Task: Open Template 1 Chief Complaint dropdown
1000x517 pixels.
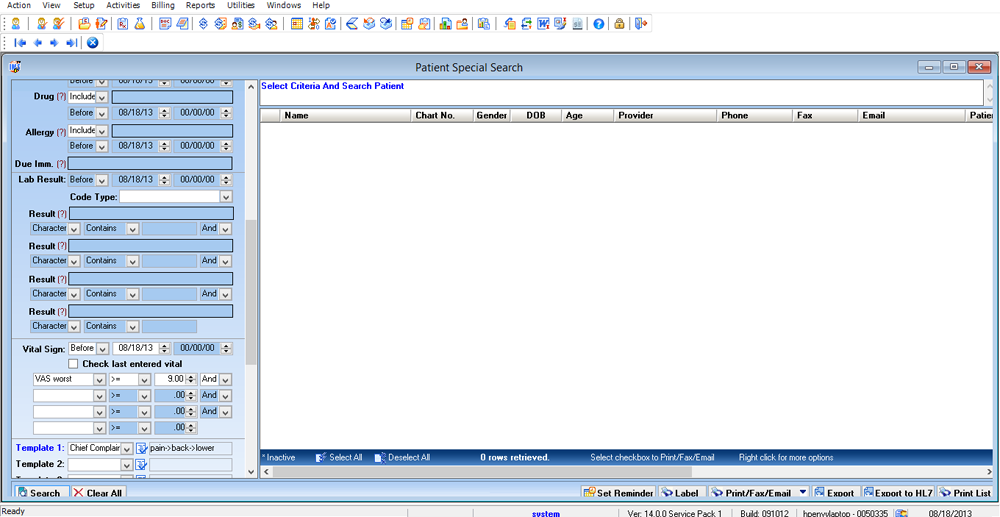Action: click(x=127, y=448)
